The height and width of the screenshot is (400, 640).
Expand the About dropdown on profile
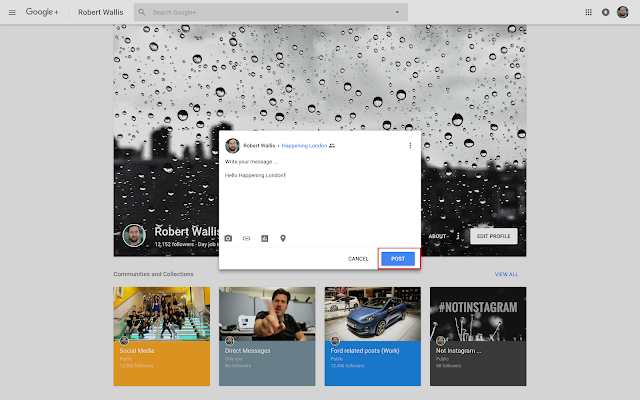click(x=439, y=236)
